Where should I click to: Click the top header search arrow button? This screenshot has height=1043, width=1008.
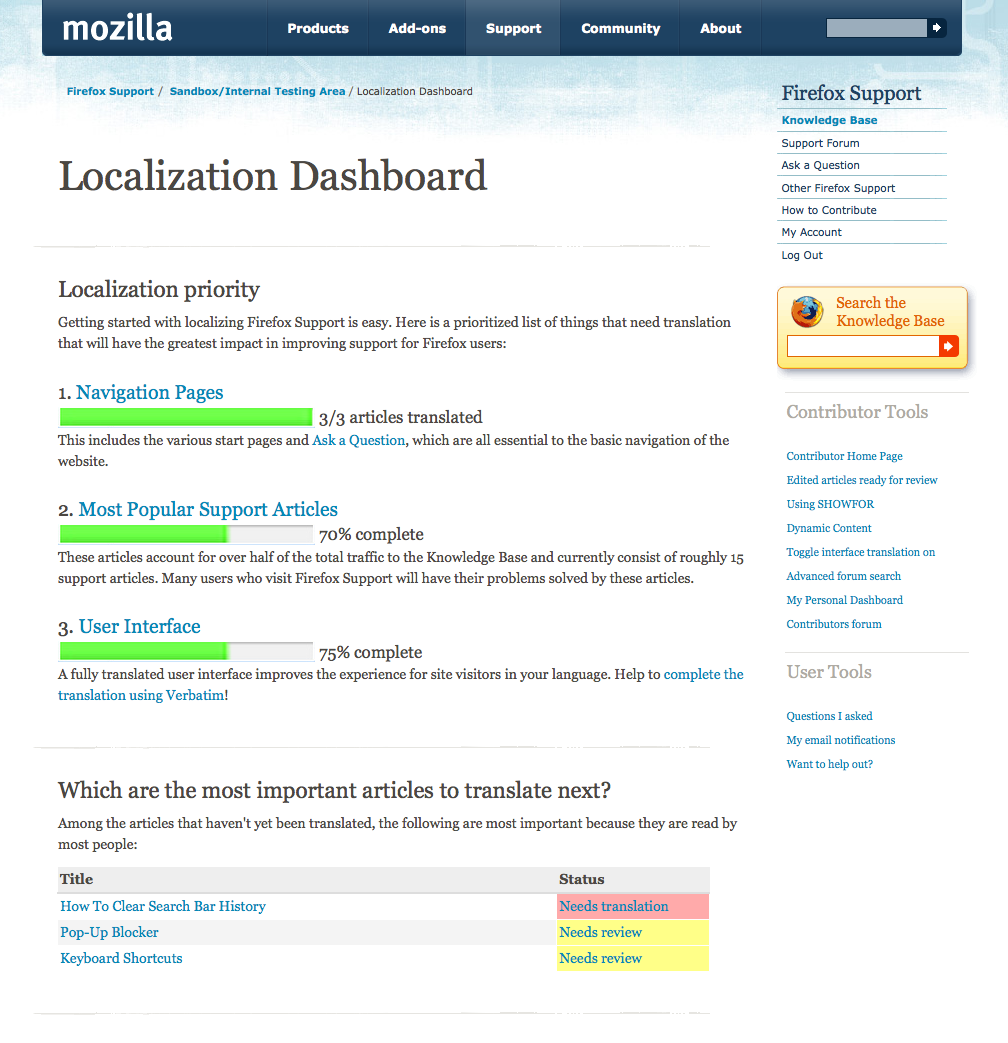tap(937, 28)
